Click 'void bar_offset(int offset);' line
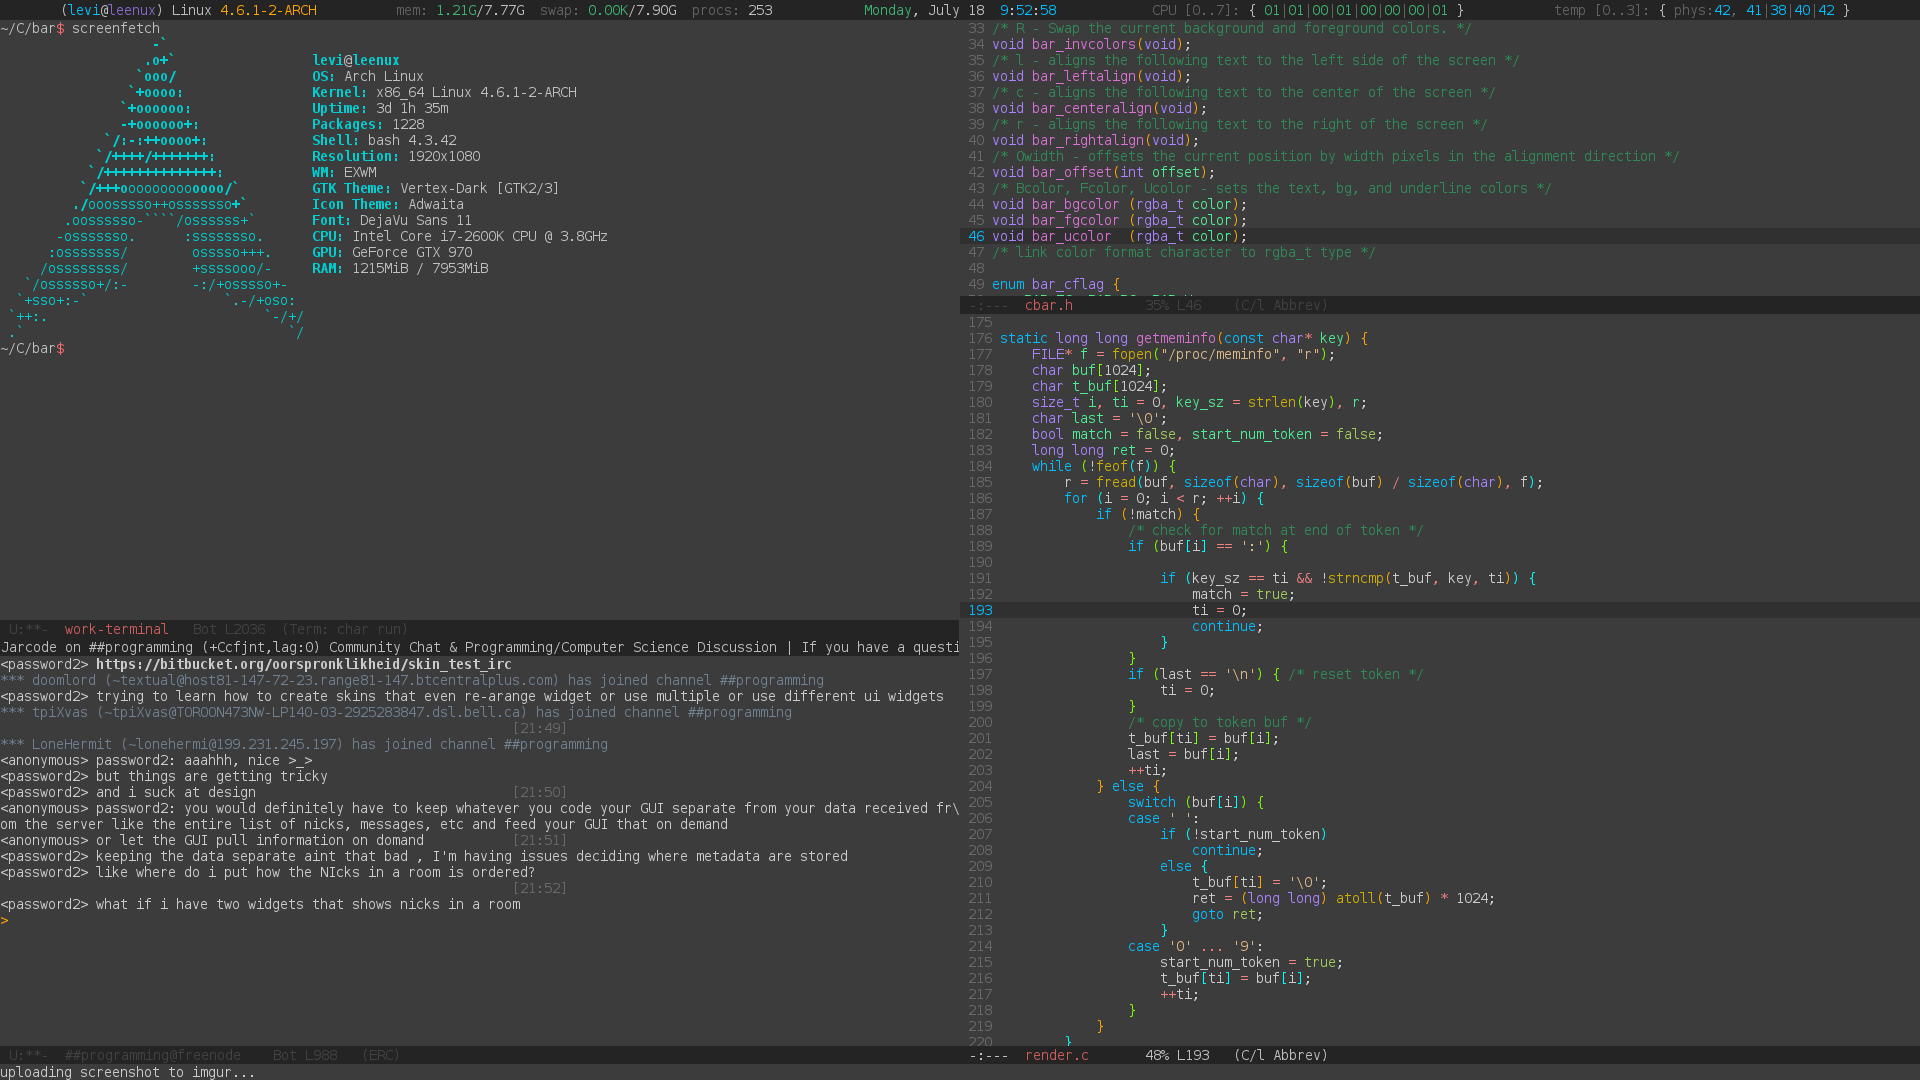 [1104, 172]
